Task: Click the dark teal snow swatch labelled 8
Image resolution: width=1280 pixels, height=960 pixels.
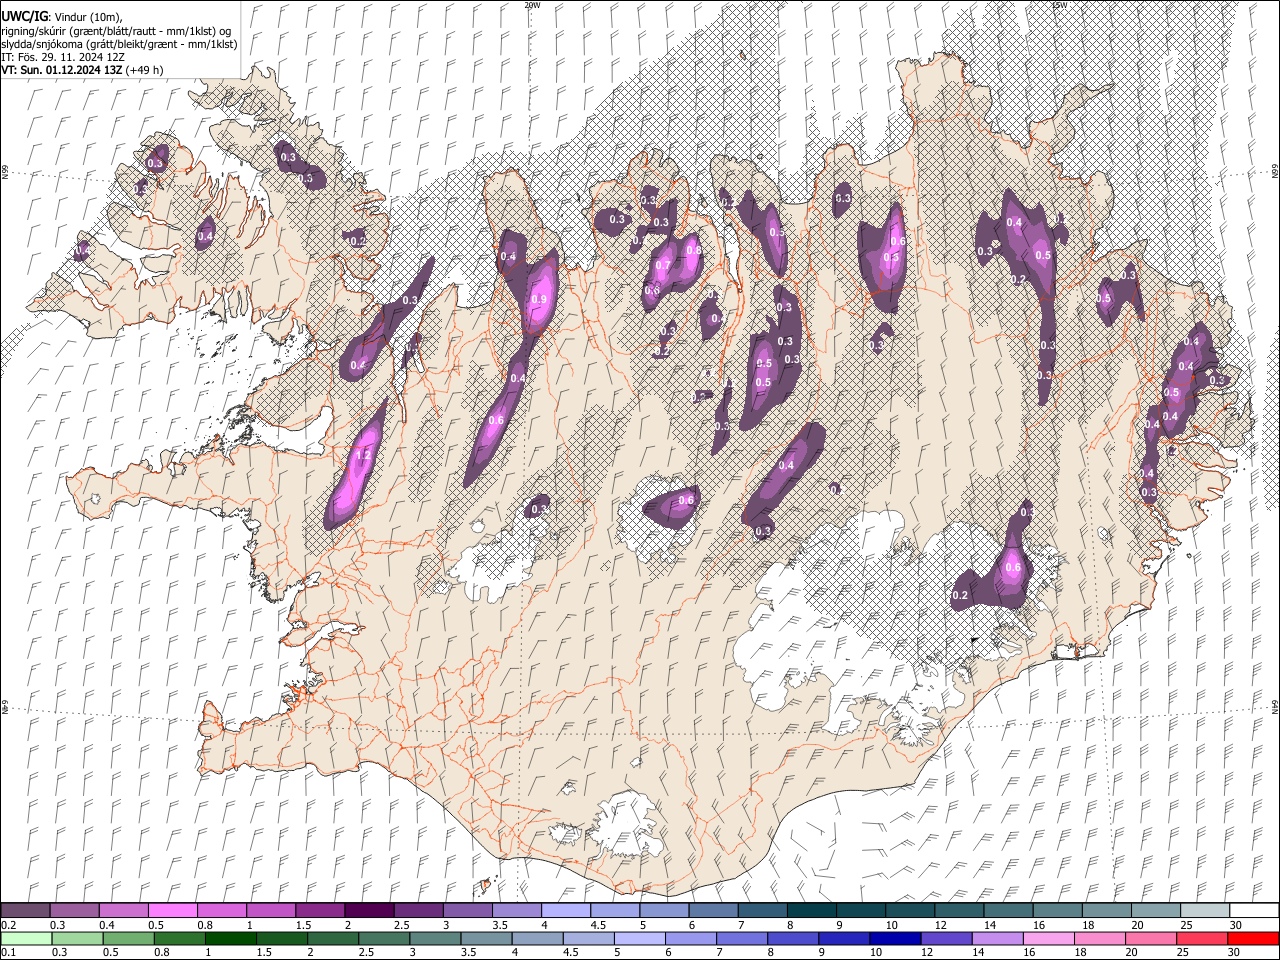Action: [x=812, y=910]
